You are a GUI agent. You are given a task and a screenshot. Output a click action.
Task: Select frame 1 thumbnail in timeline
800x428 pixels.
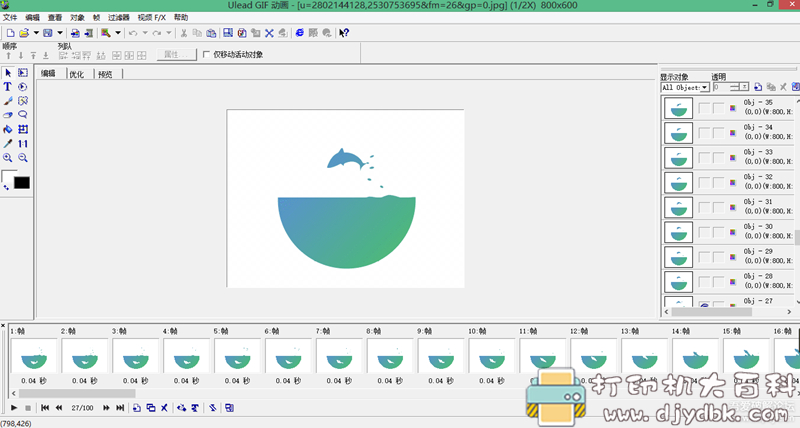pos(34,356)
